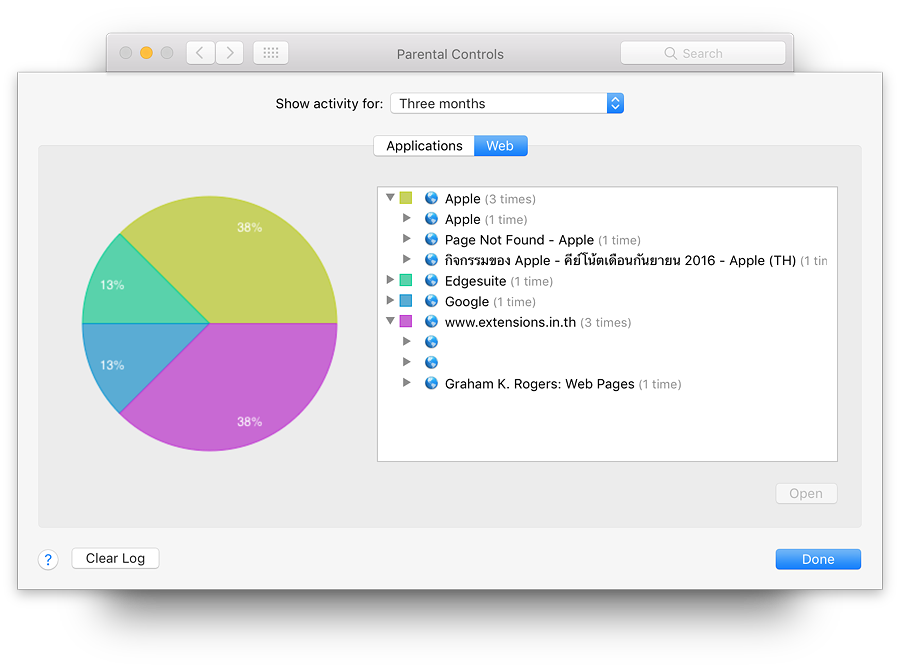
Task: Select the 'Apple (1 time)' row label
Action: tap(486, 219)
